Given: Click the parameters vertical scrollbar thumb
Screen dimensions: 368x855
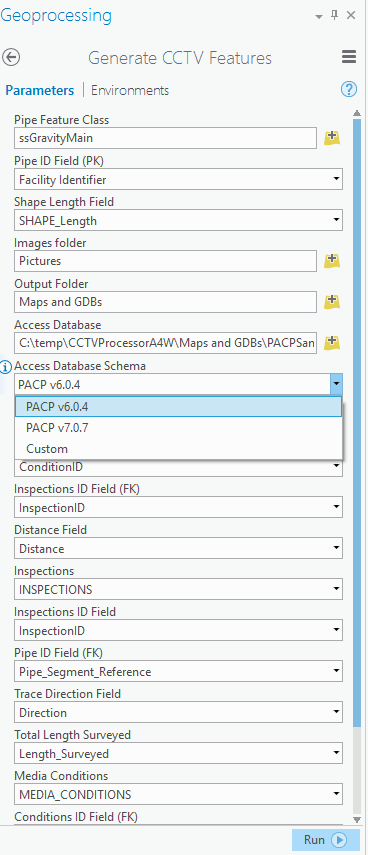Looking at the screenshot, I should (357, 423).
